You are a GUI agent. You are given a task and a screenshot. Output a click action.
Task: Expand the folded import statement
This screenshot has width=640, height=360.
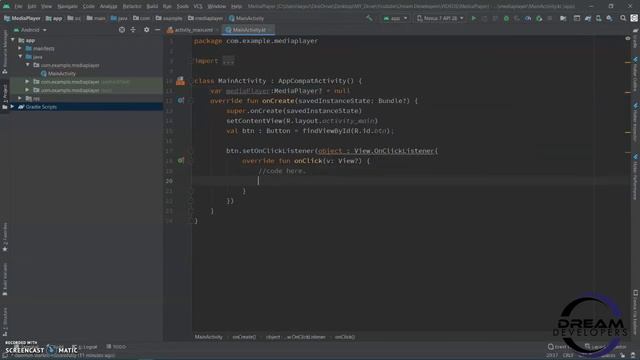pyautogui.click(x=228, y=61)
